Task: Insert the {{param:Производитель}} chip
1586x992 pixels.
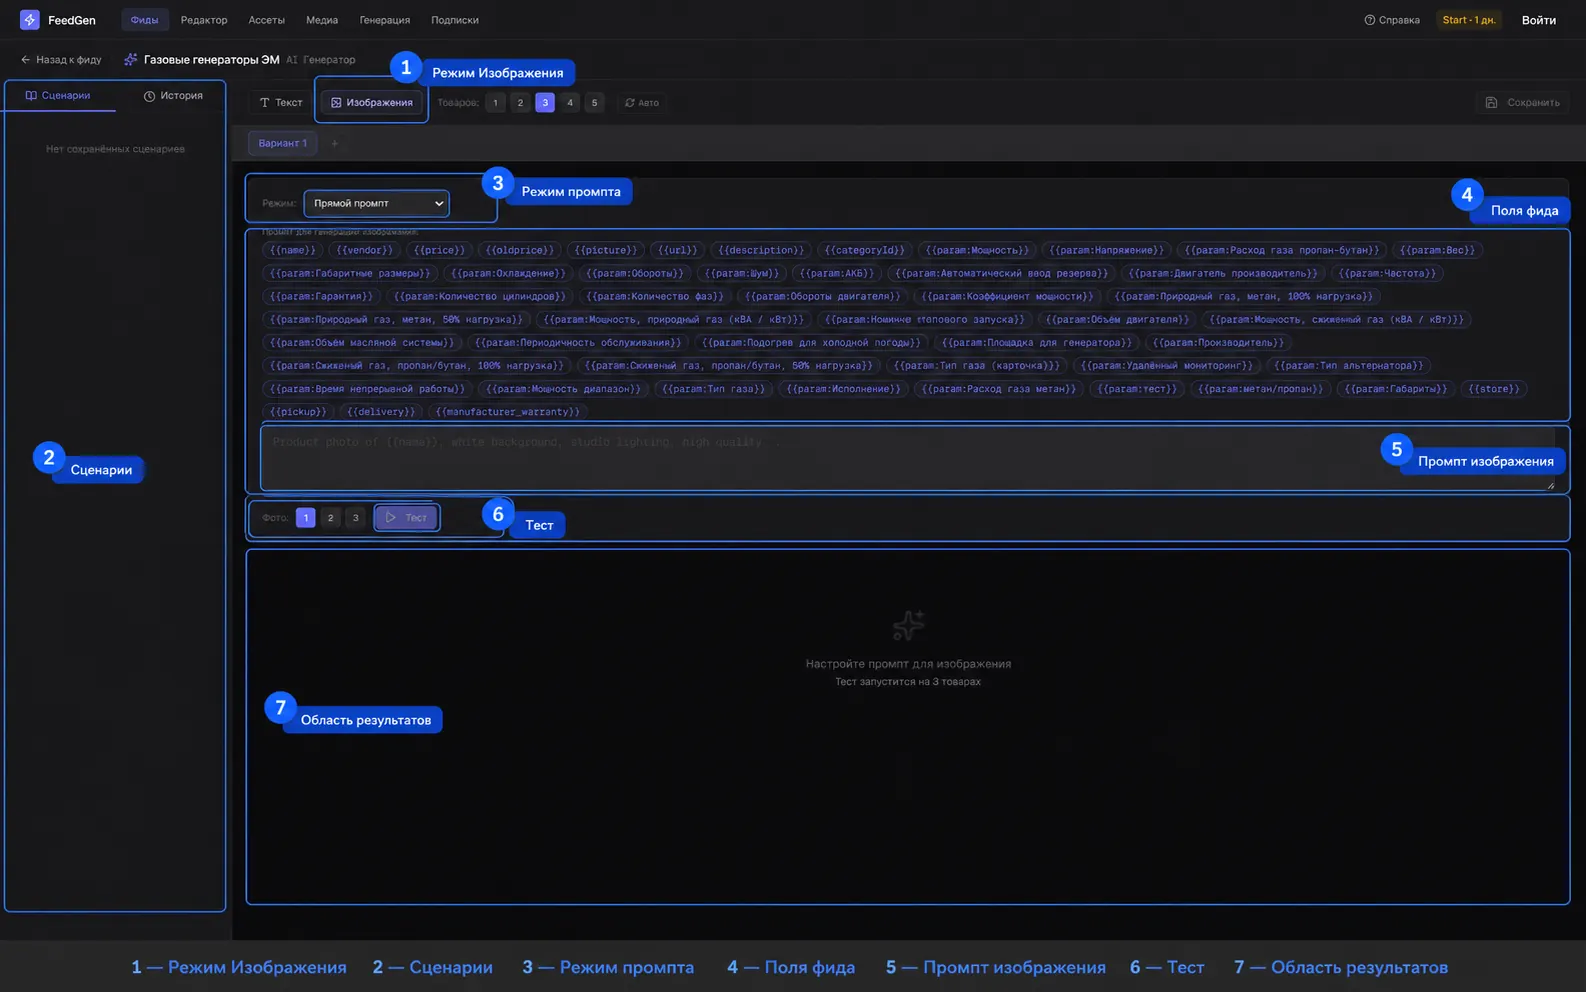Action: point(1218,342)
